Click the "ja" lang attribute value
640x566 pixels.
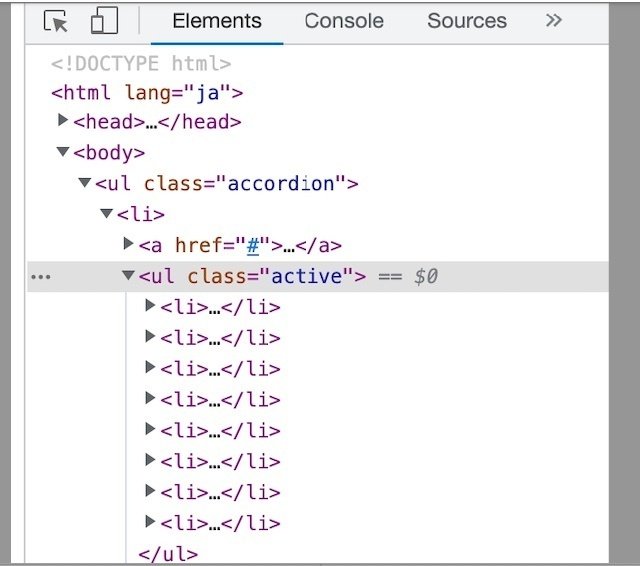point(208,93)
